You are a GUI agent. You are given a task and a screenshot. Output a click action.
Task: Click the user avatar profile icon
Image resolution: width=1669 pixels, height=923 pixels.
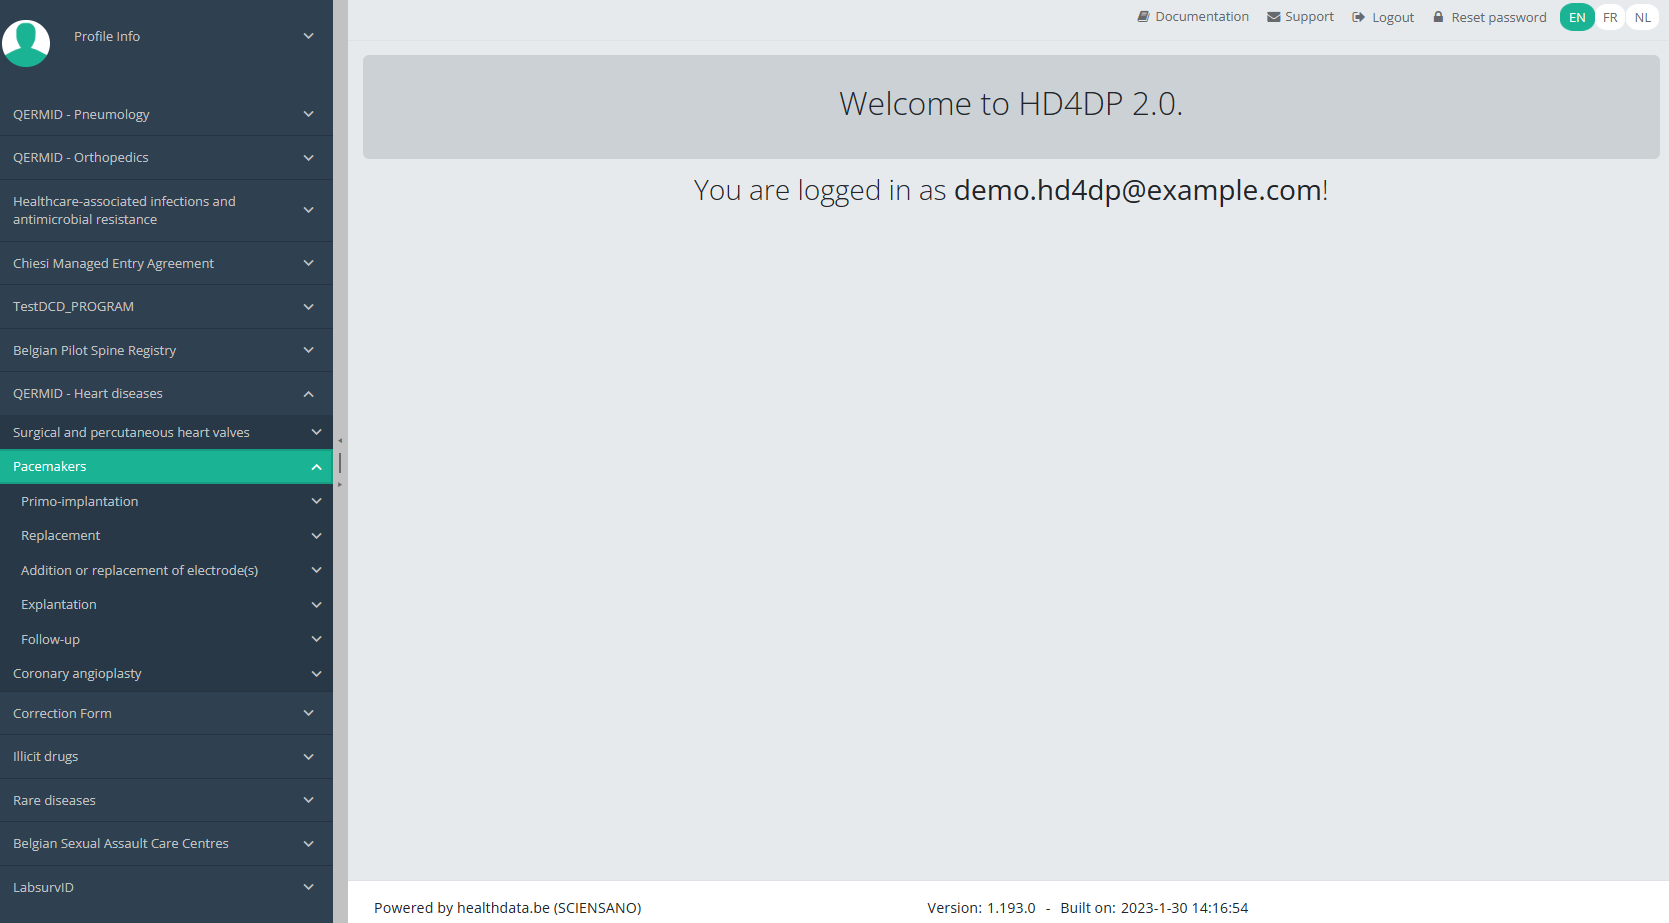pos(26,43)
